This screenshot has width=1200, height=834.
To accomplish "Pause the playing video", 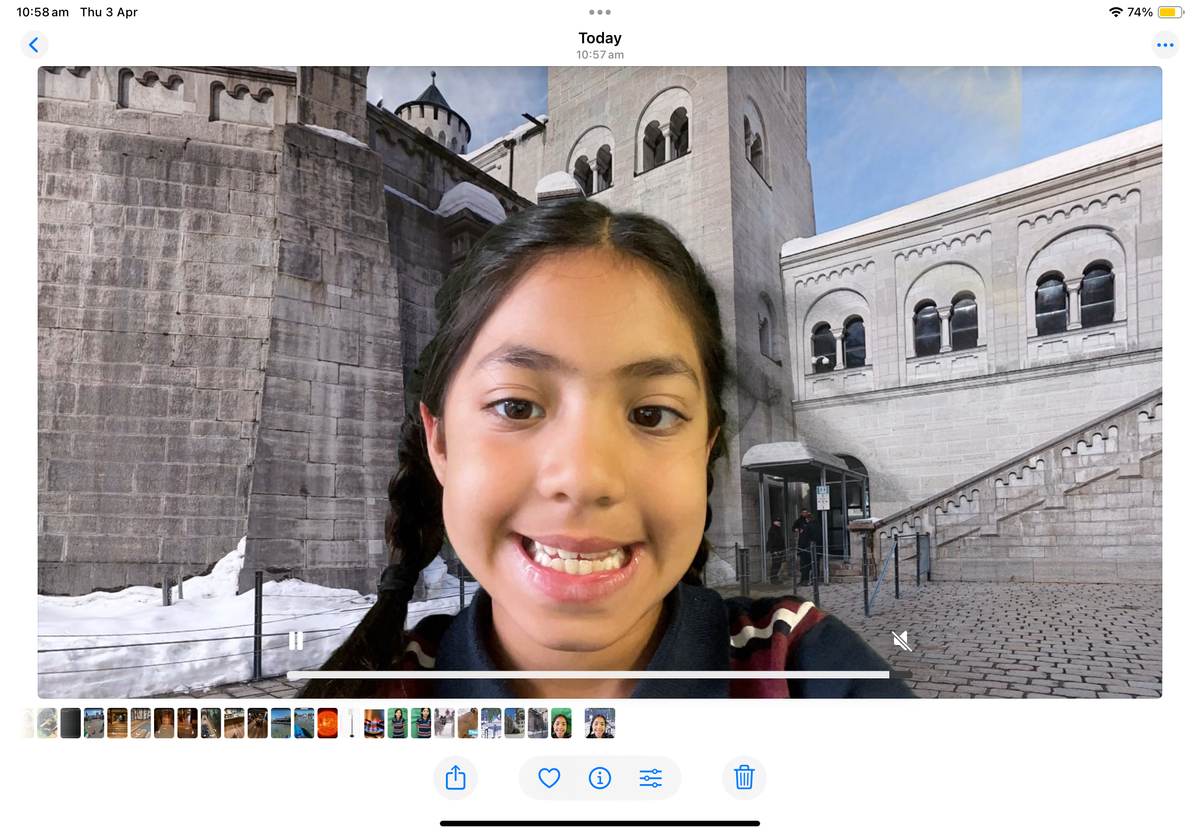I will pos(295,641).
